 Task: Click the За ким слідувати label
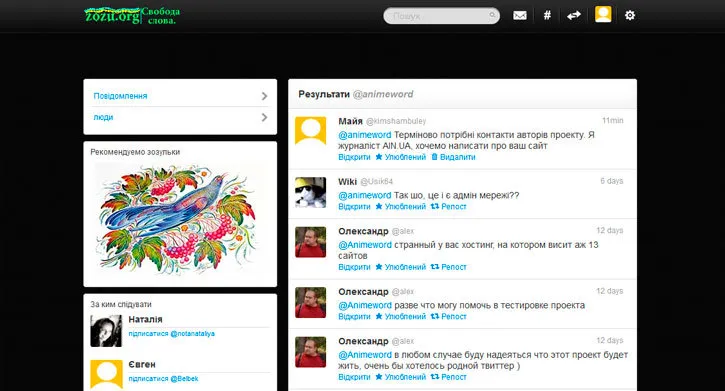pos(121,305)
